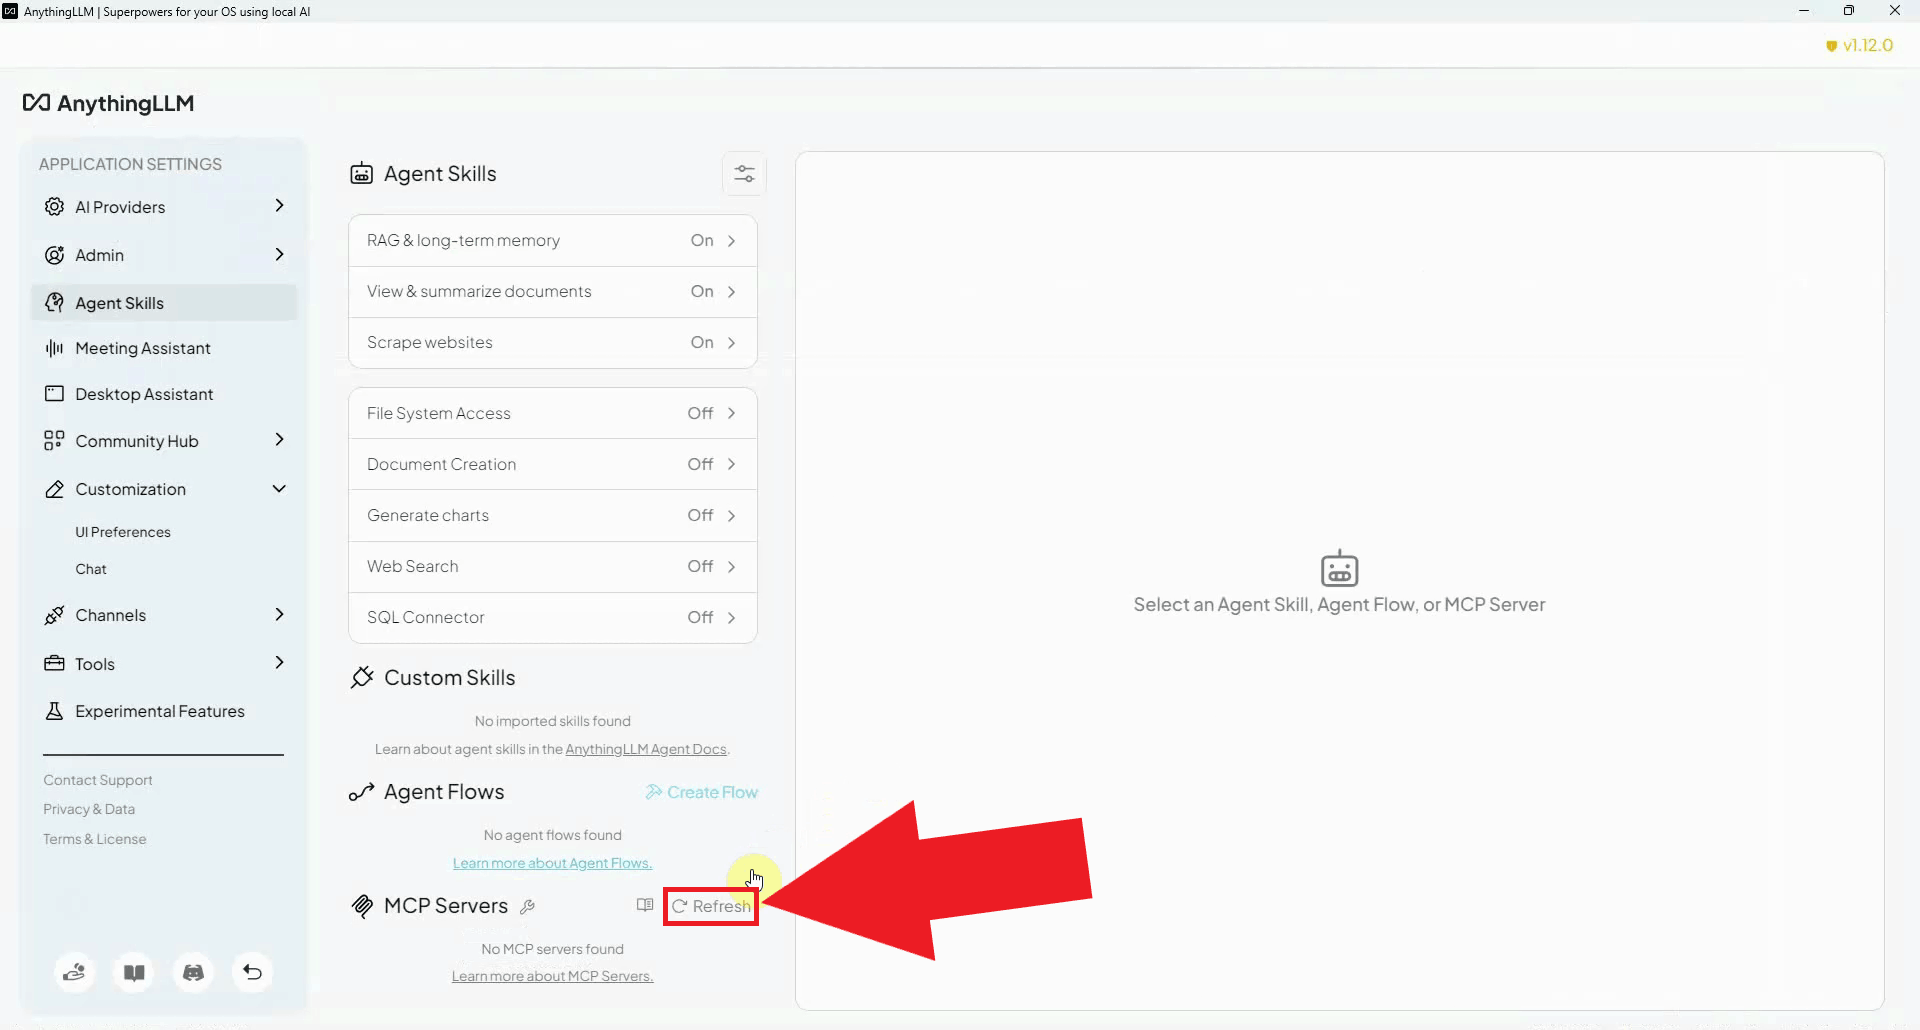This screenshot has width=1920, height=1030.
Task: Expand the Channels chevron
Action: tap(279, 614)
